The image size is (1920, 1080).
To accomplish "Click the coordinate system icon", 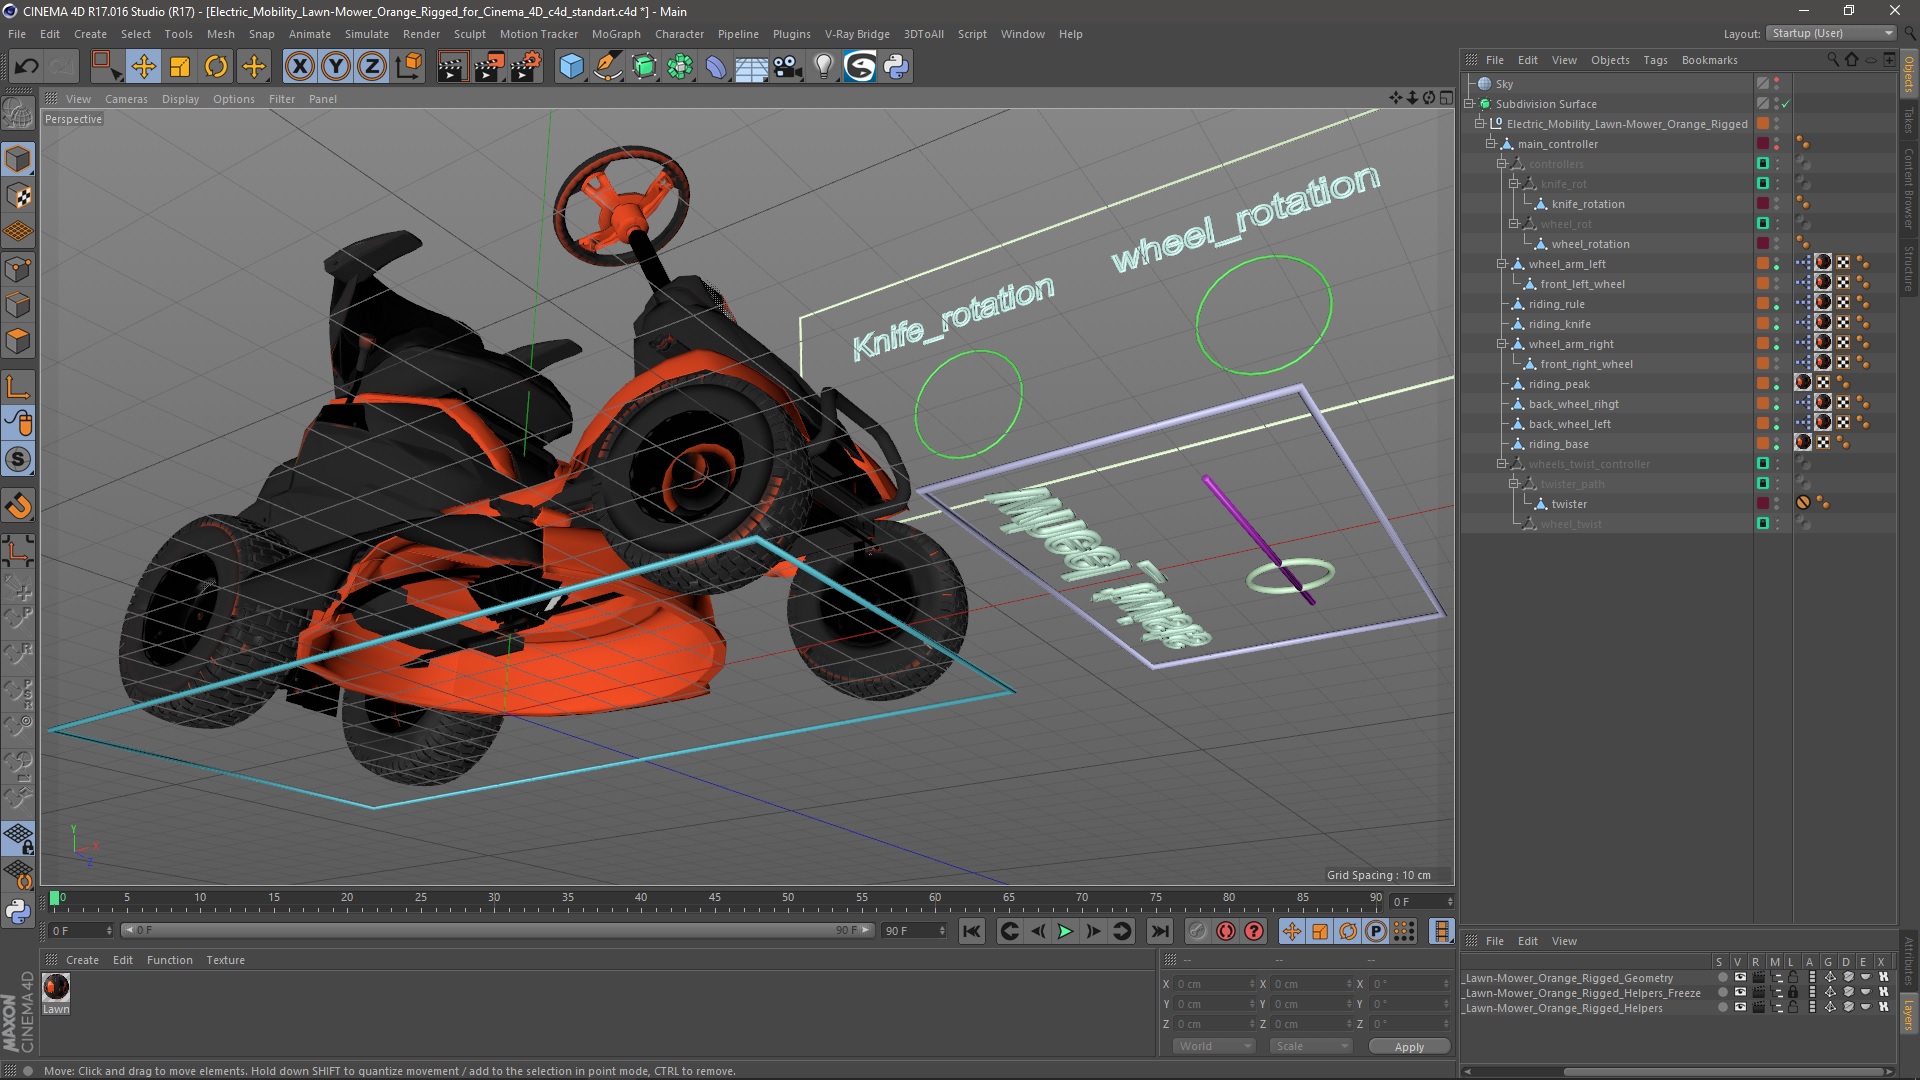I will click(x=408, y=67).
